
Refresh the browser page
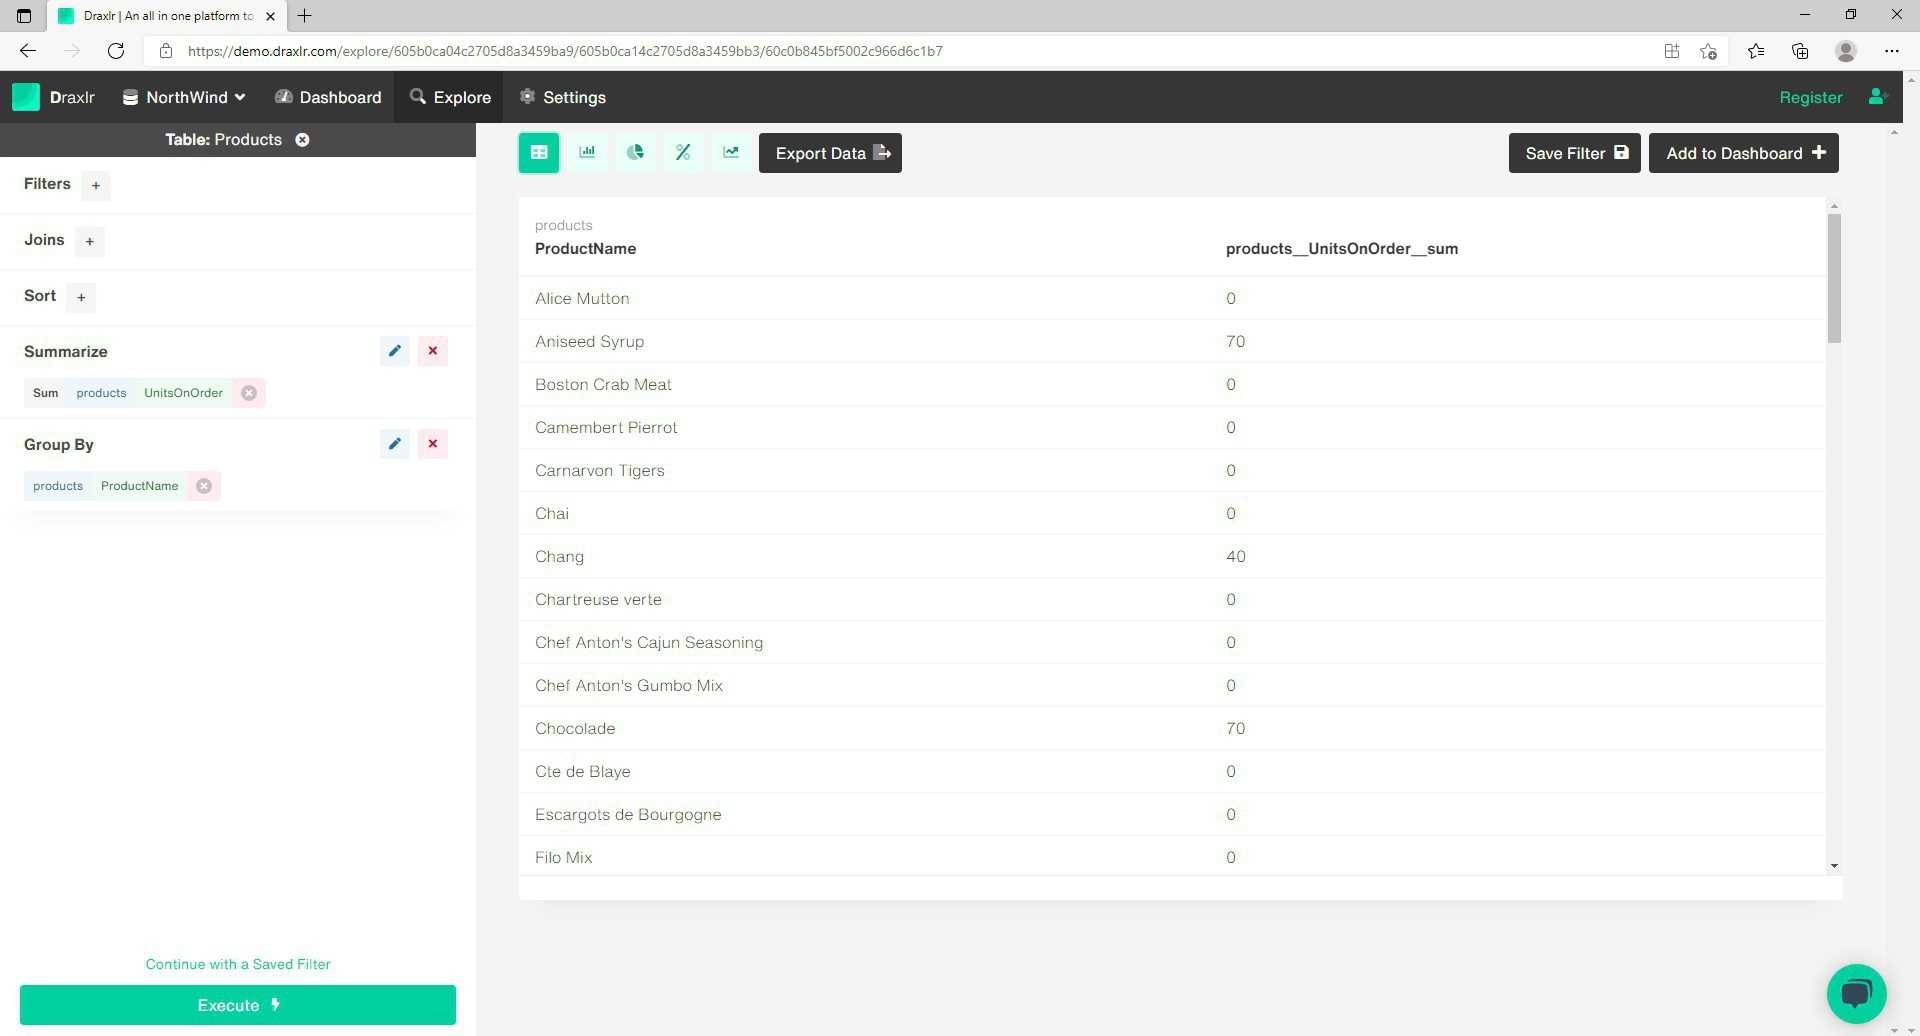[116, 51]
